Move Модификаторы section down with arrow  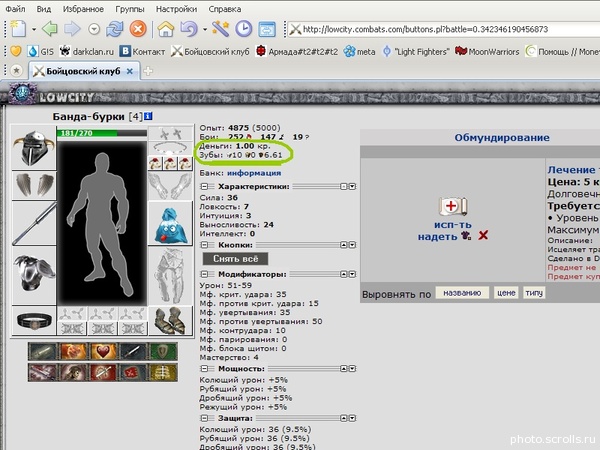pyautogui.click(x=352, y=274)
